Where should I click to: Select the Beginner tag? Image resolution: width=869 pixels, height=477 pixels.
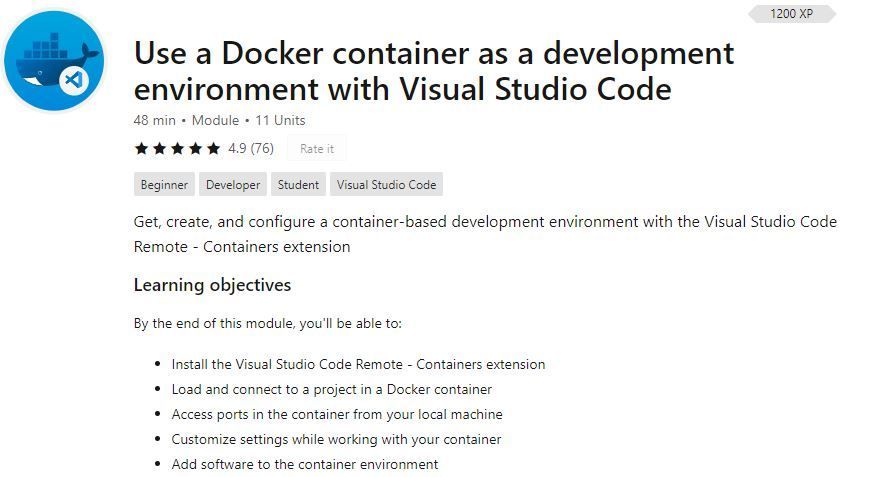click(164, 184)
